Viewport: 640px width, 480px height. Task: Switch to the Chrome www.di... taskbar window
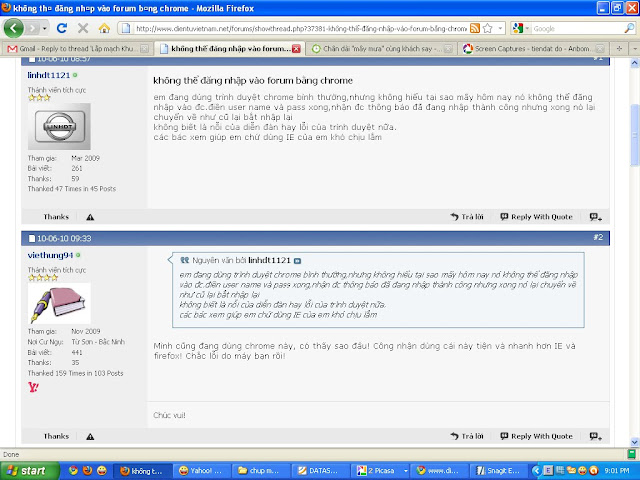(439, 471)
